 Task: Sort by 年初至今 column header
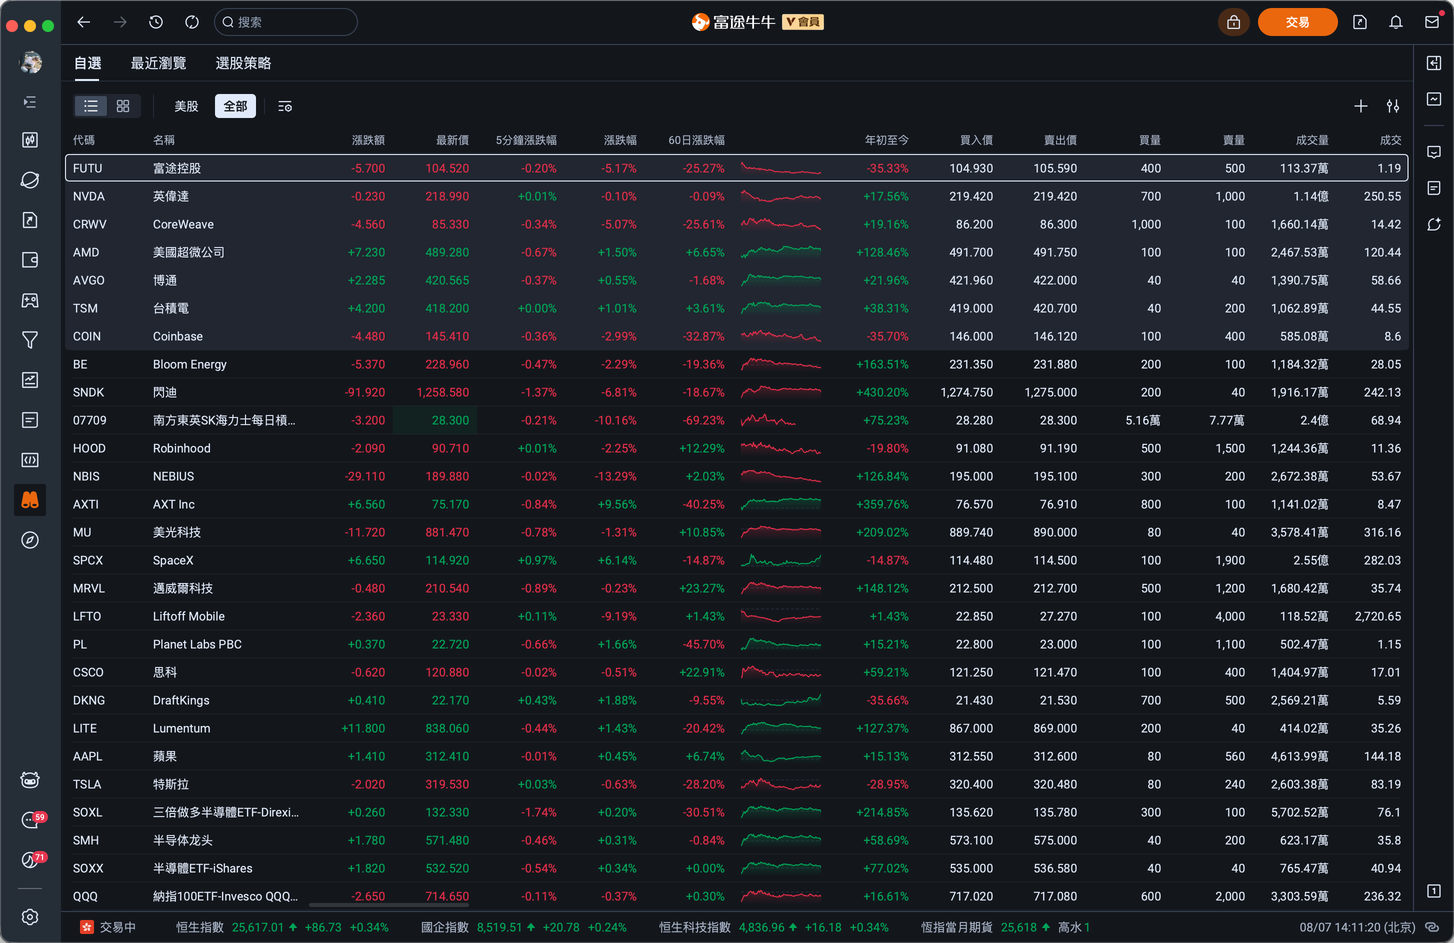(x=886, y=140)
